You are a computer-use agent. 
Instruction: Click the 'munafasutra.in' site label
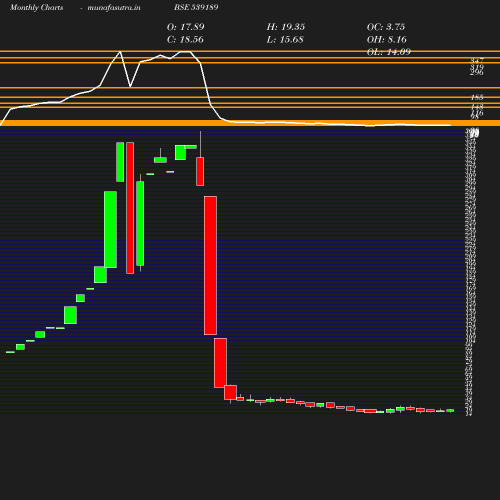point(114,8)
